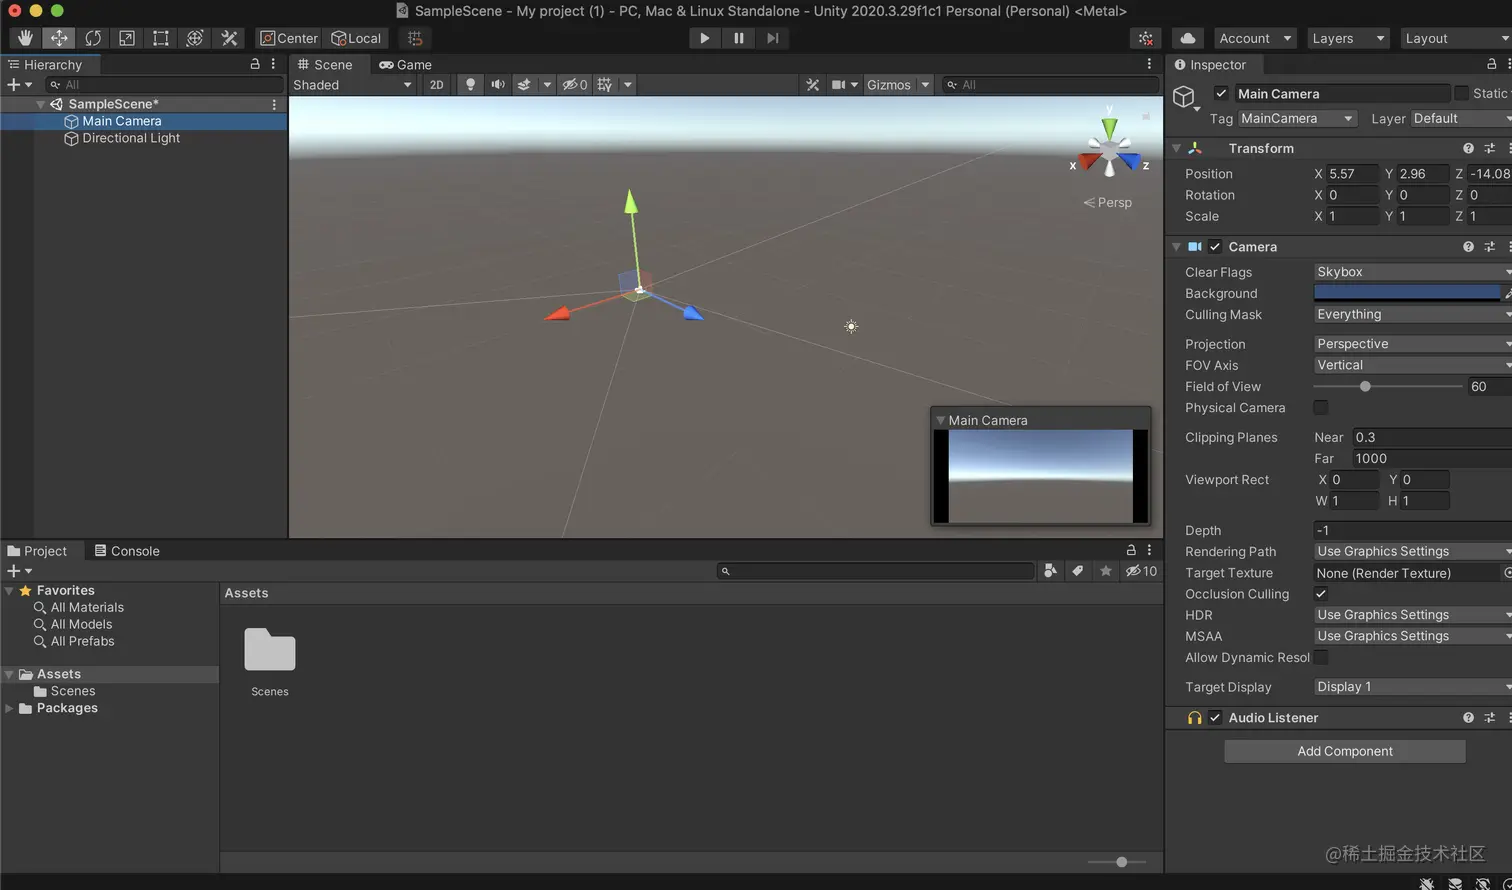Viewport: 1512px width, 890px height.
Task: Enable the Physical Camera checkbox
Action: (x=1321, y=408)
